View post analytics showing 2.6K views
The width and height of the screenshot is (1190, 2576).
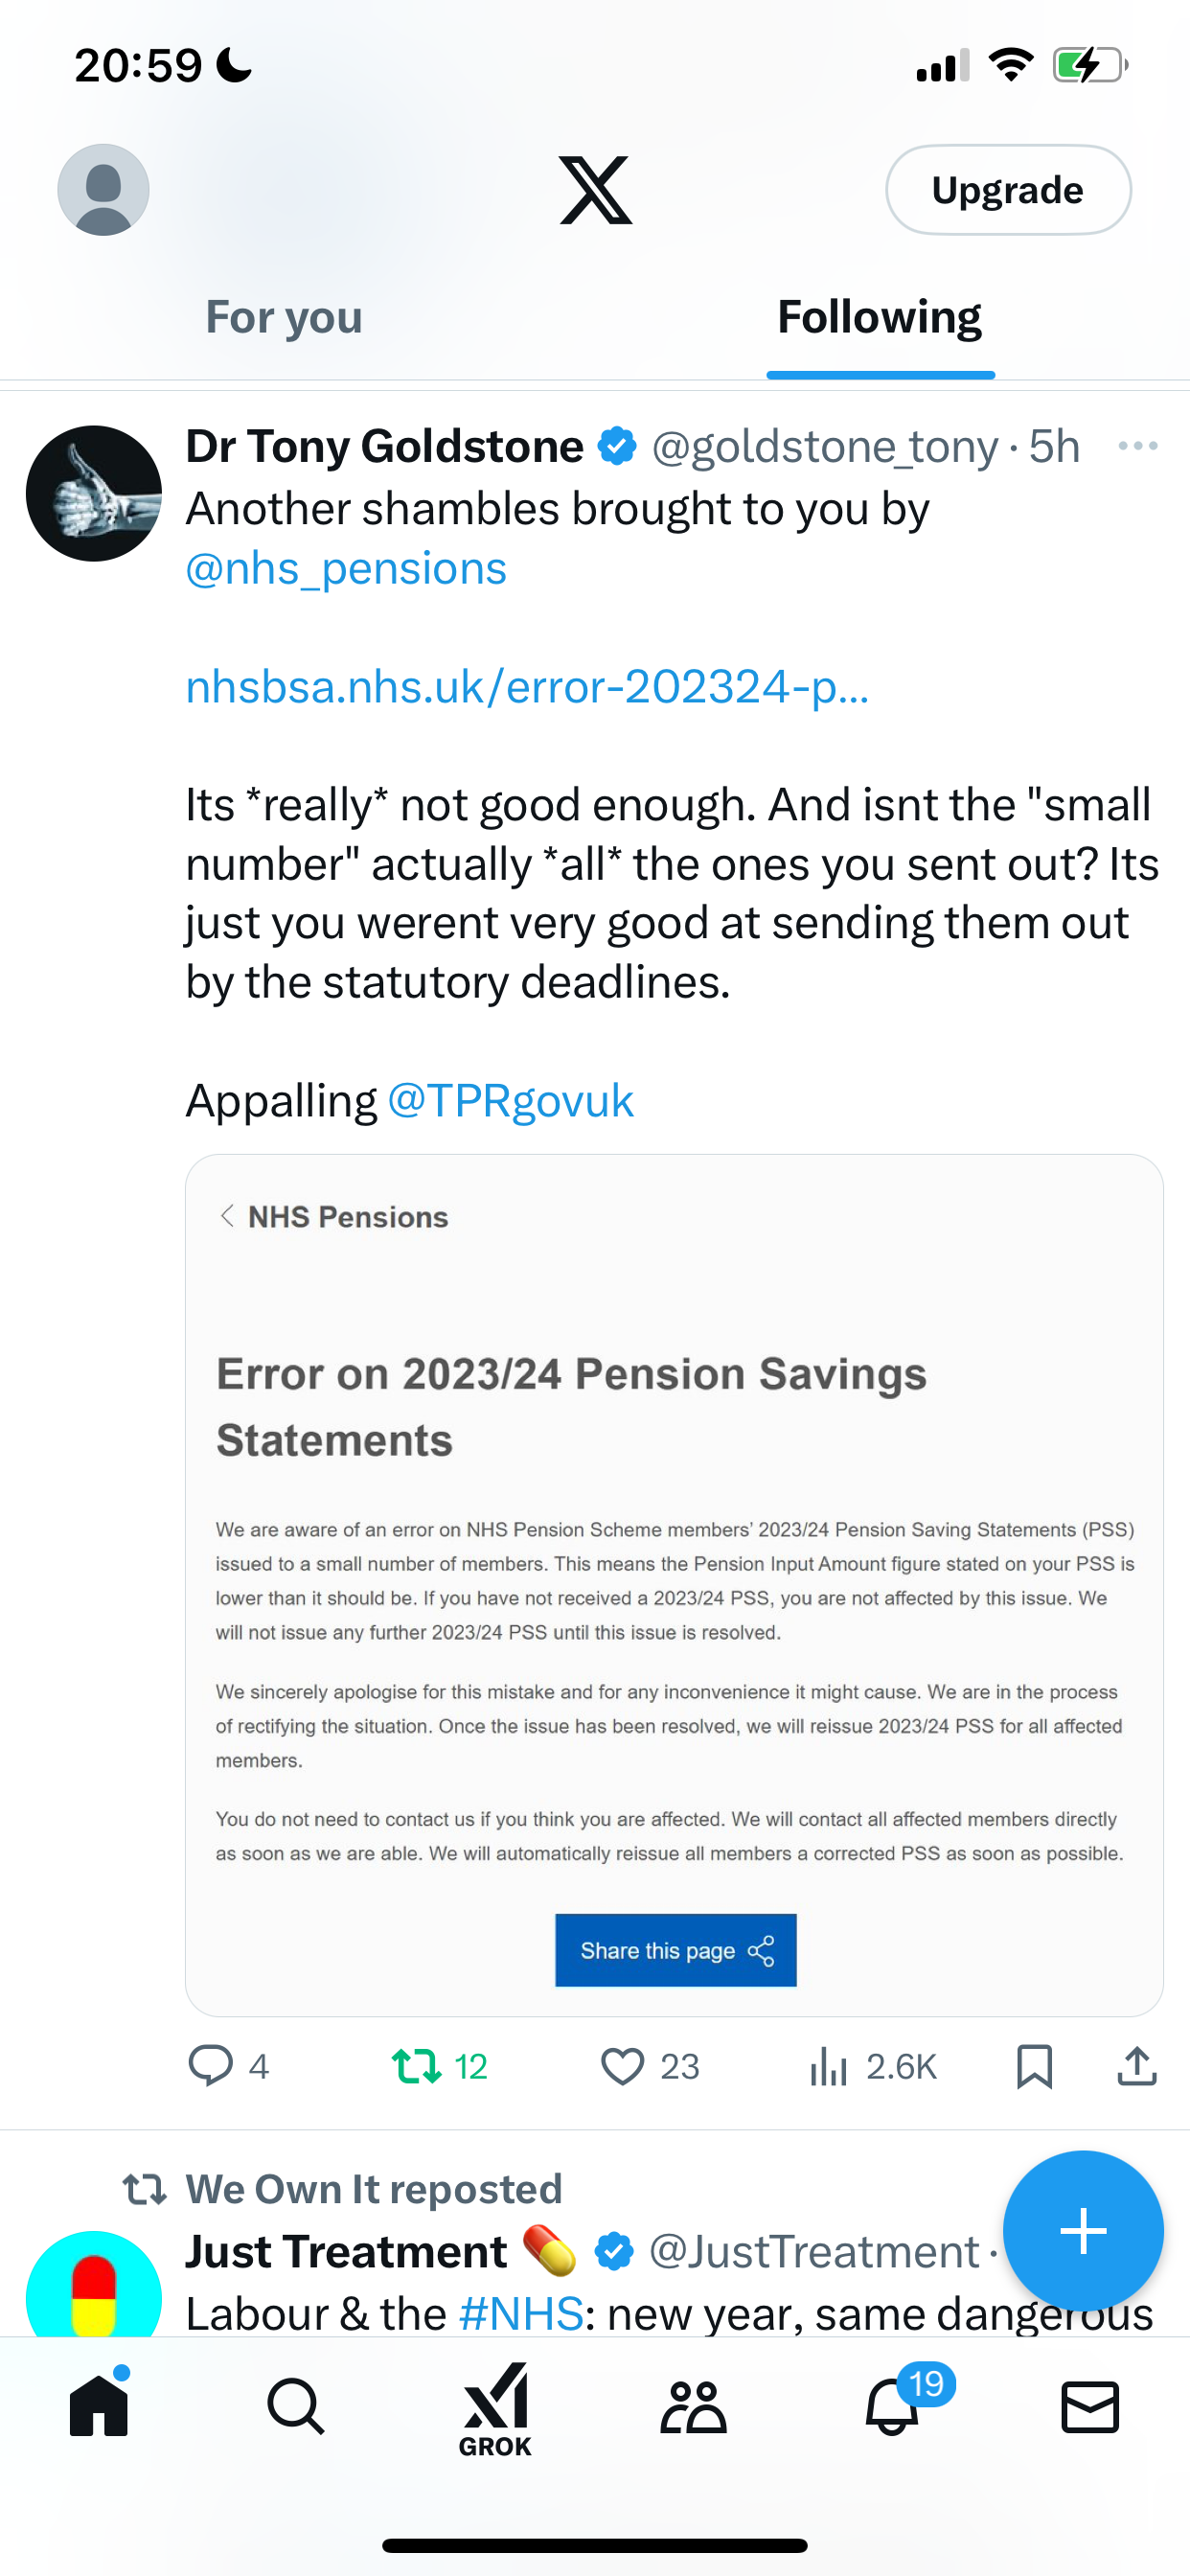click(873, 2066)
